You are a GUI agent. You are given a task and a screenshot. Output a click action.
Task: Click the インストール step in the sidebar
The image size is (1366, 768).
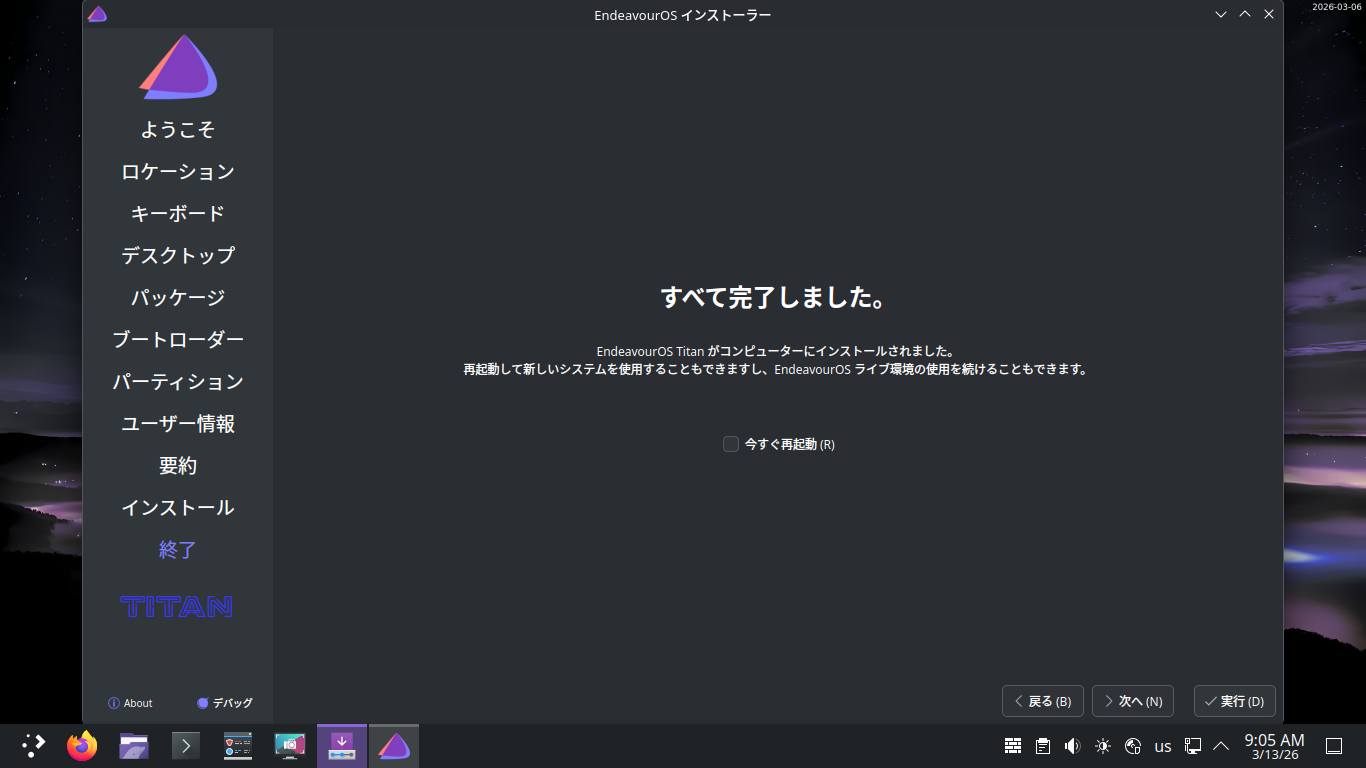tap(178, 508)
